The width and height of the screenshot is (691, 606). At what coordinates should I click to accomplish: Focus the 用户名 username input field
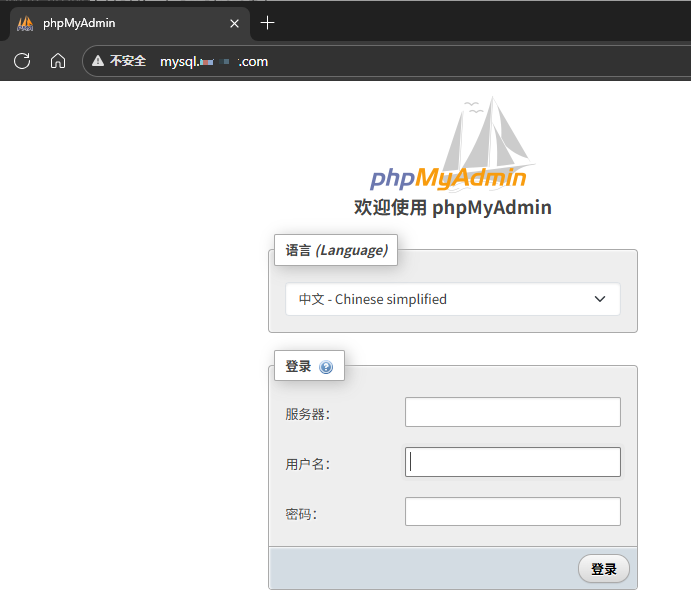512,462
